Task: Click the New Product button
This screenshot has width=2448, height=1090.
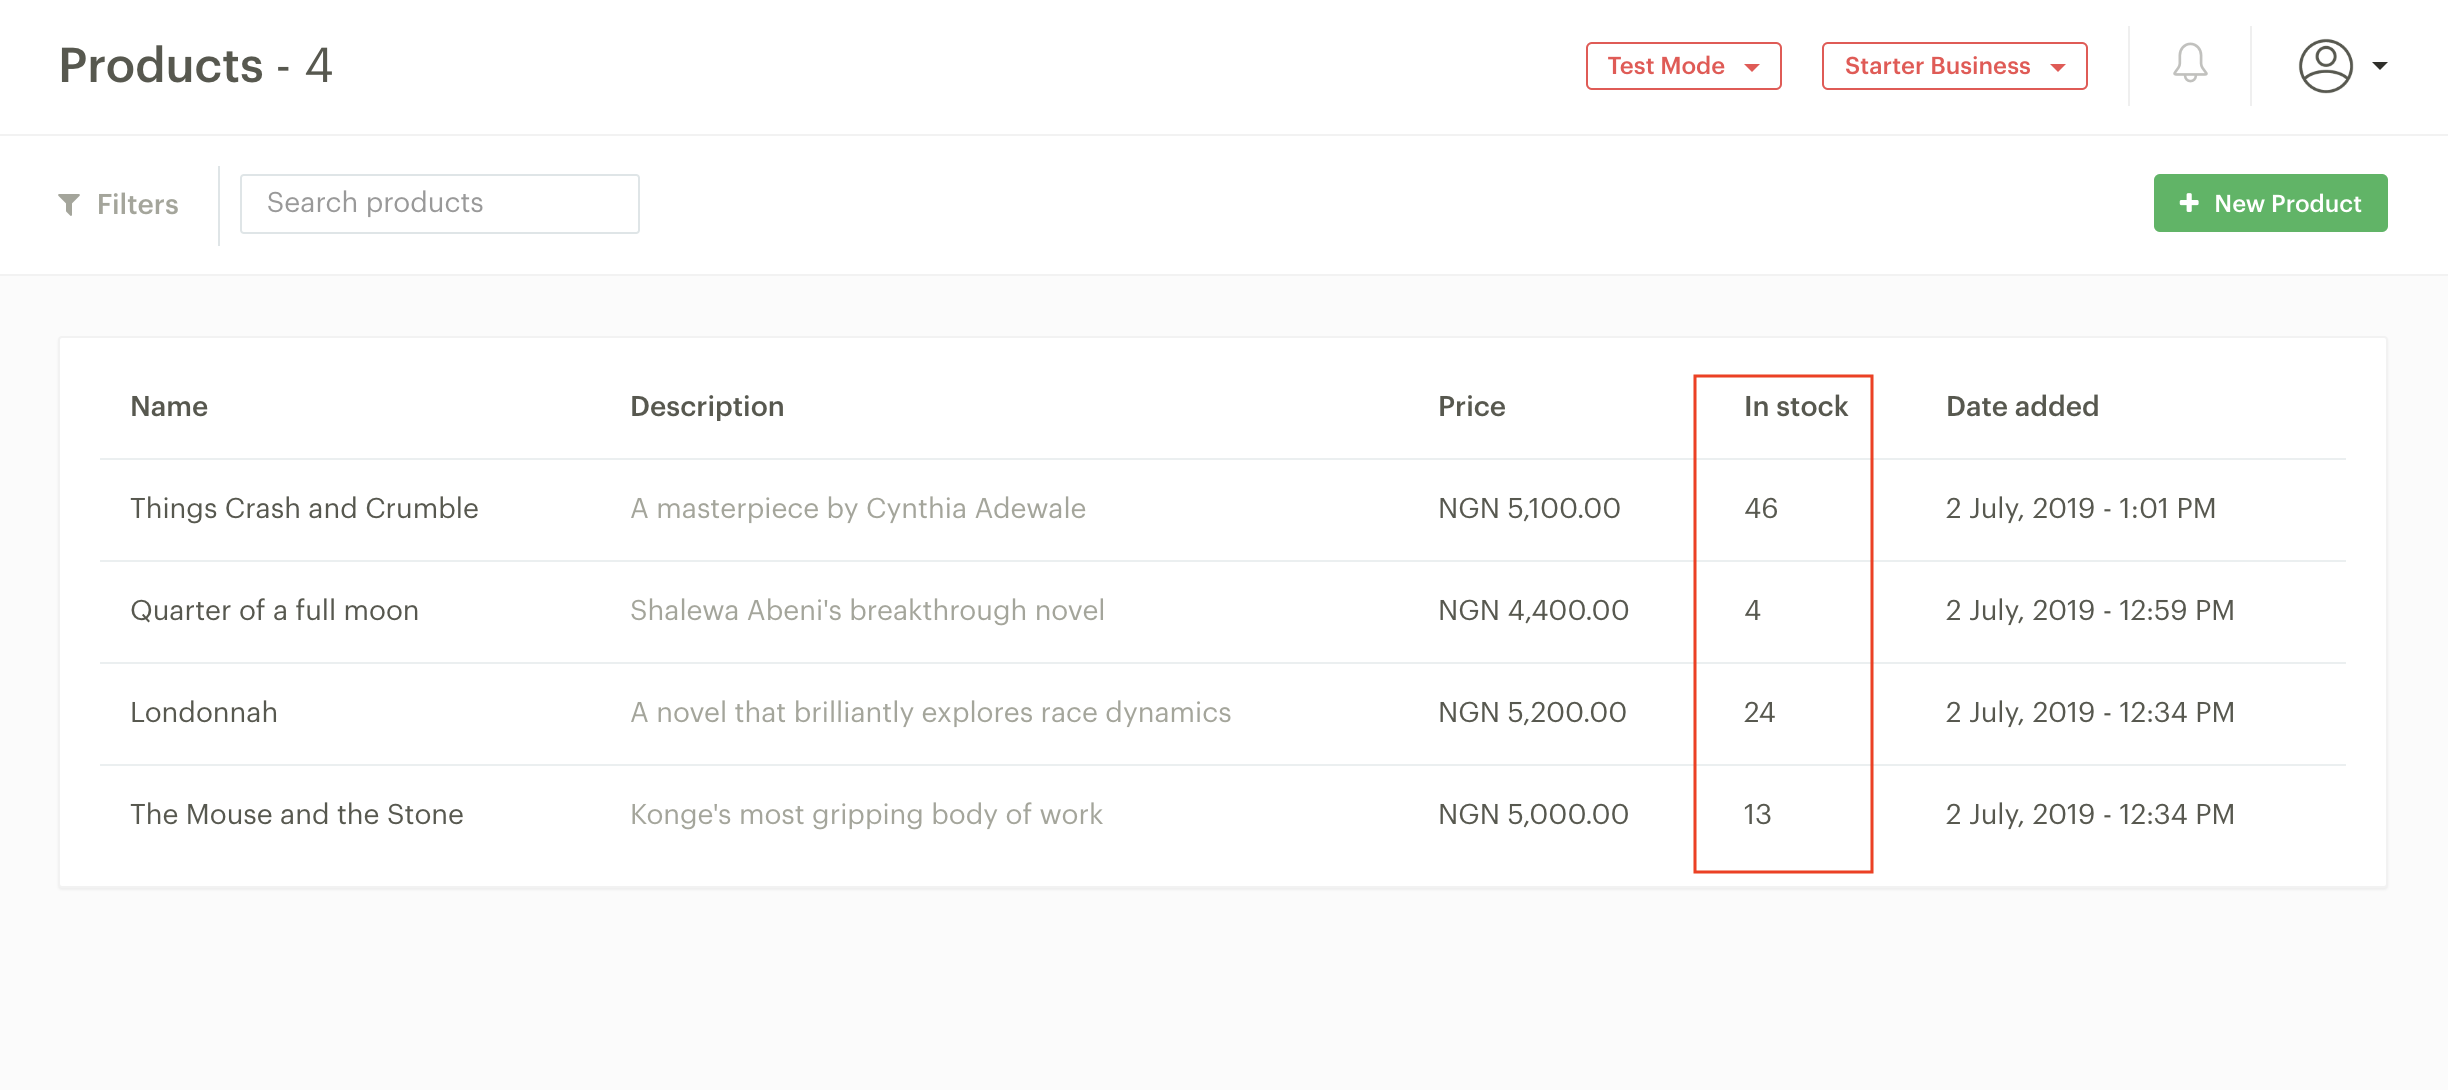Action: tap(2270, 203)
